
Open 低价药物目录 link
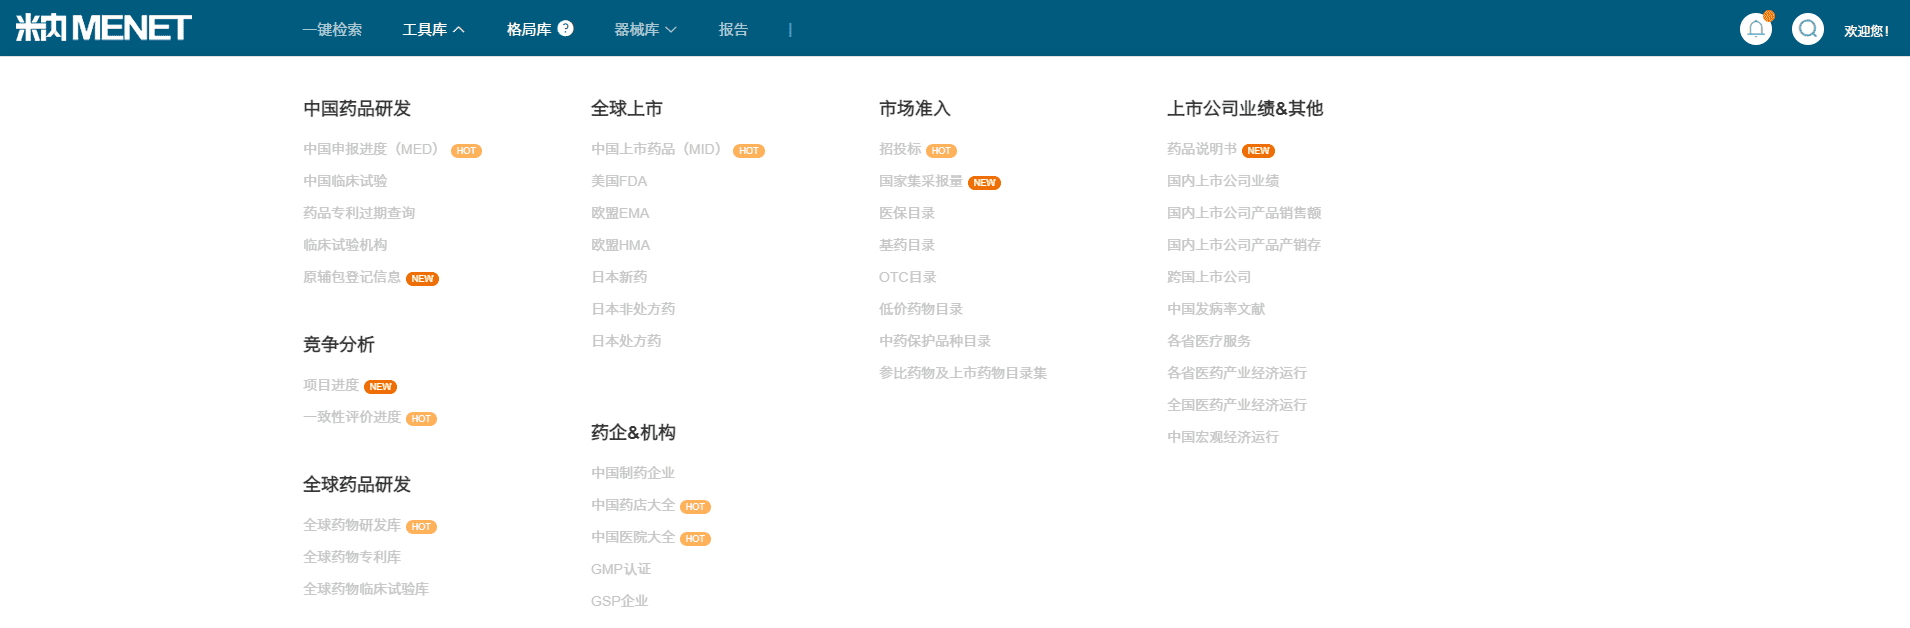pyautogui.click(x=921, y=309)
